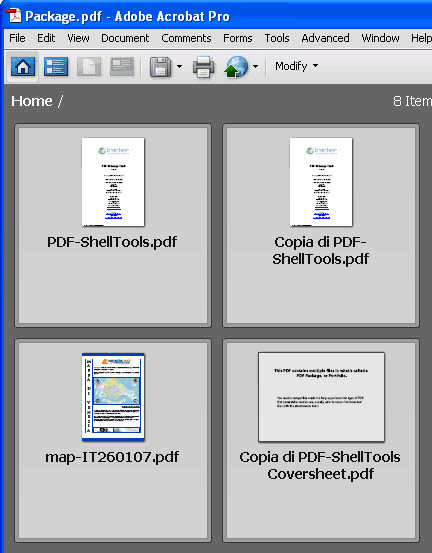The image size is (432, 553).
Task: Click the grayed-out welcome header view icon
Action: coord(122,66)
